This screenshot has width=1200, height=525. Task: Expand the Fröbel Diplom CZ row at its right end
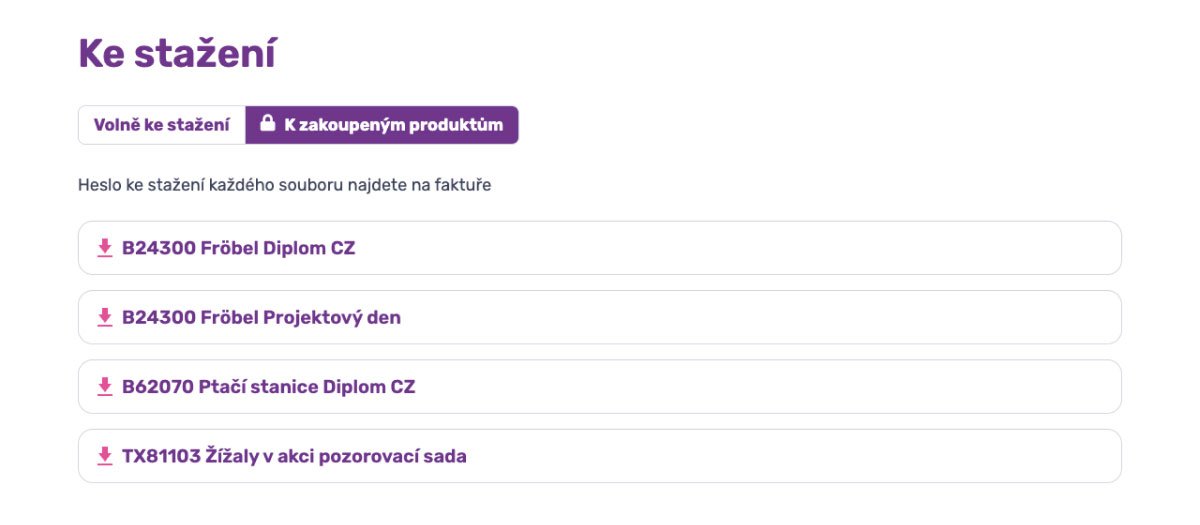pos(1080,248)
